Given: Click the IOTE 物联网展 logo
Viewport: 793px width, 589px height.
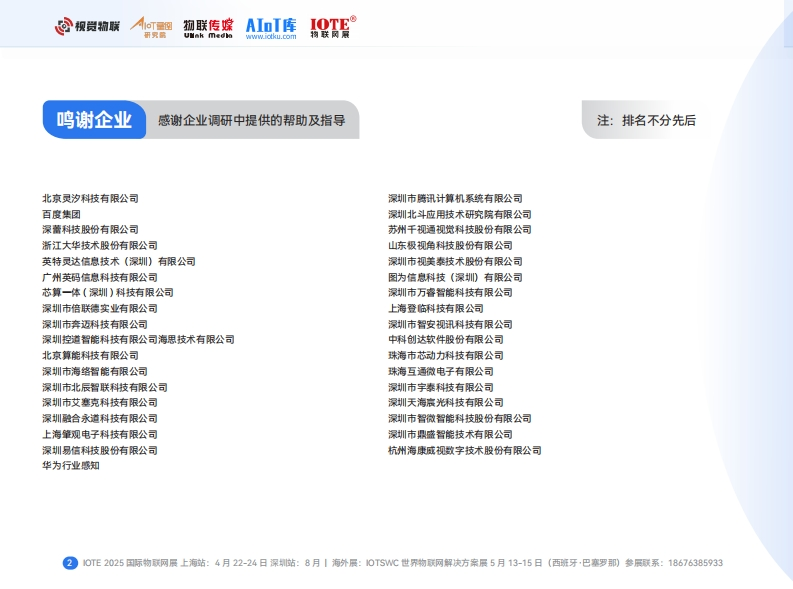Looking at the screenshot, I should point(333,27).
